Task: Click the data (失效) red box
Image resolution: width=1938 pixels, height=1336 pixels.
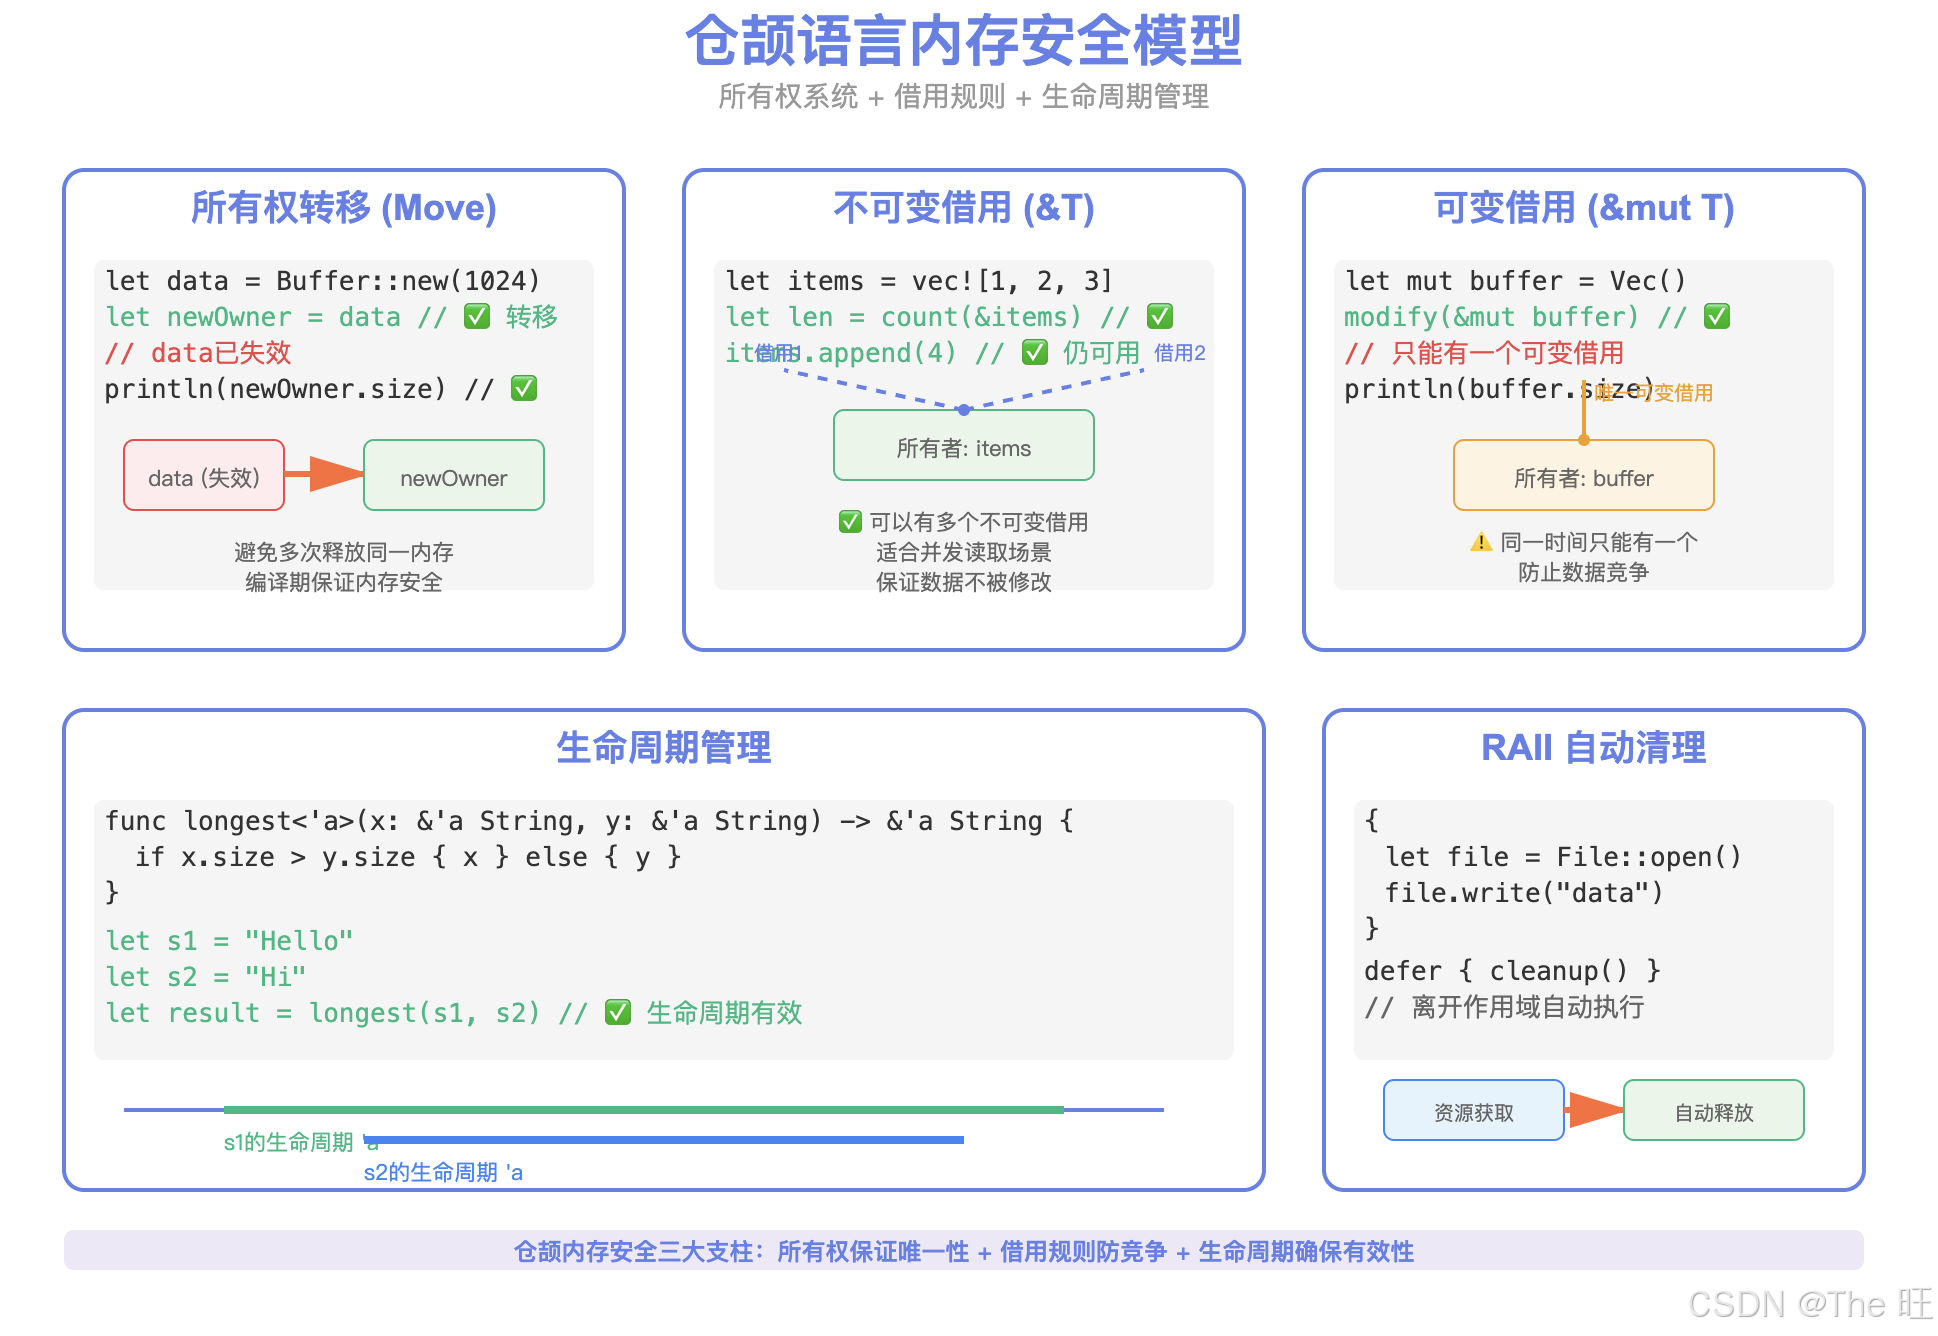Action: click(204, 476)
